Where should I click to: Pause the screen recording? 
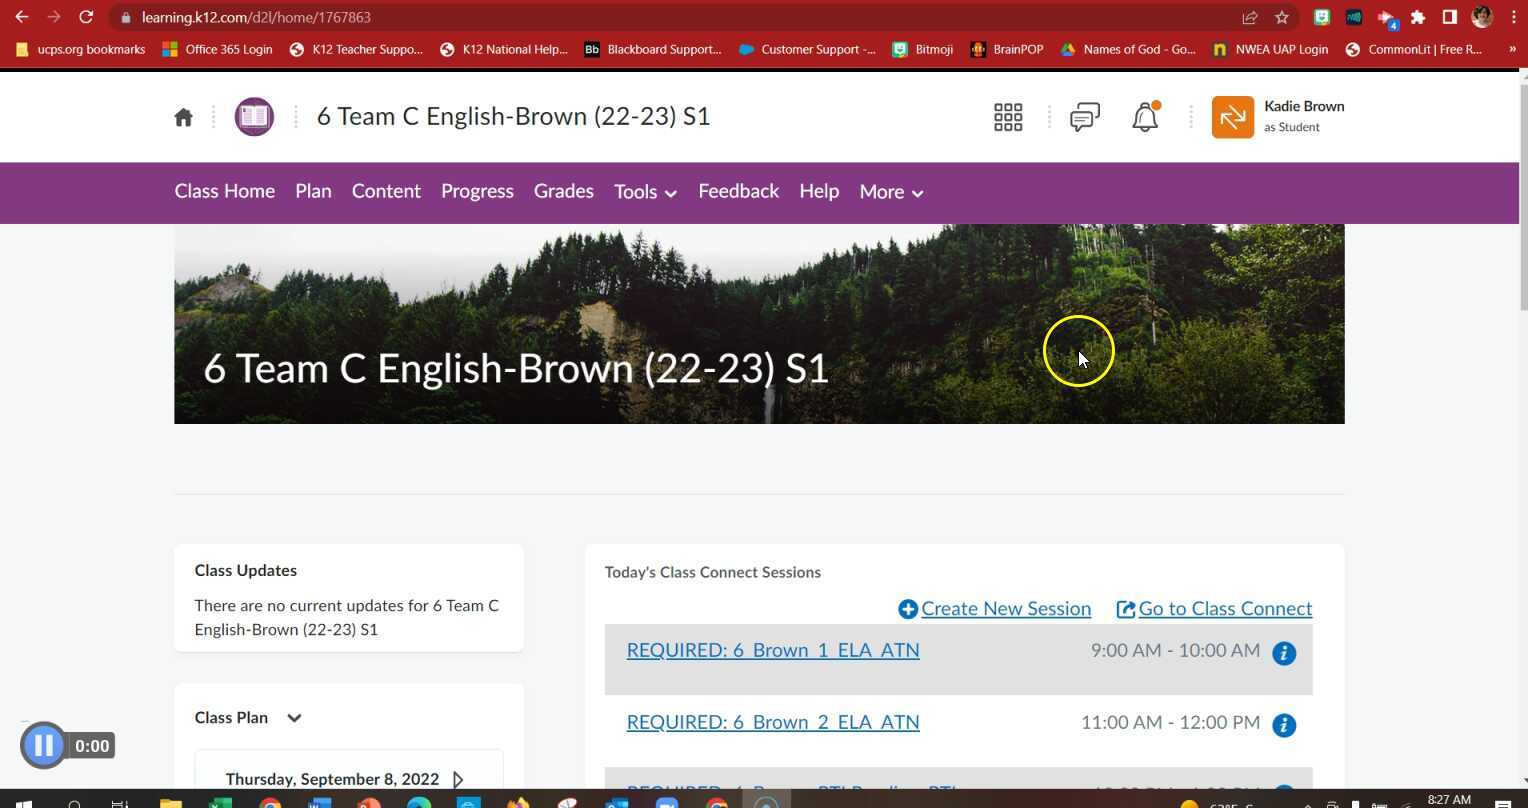click(x=43, y=745)
